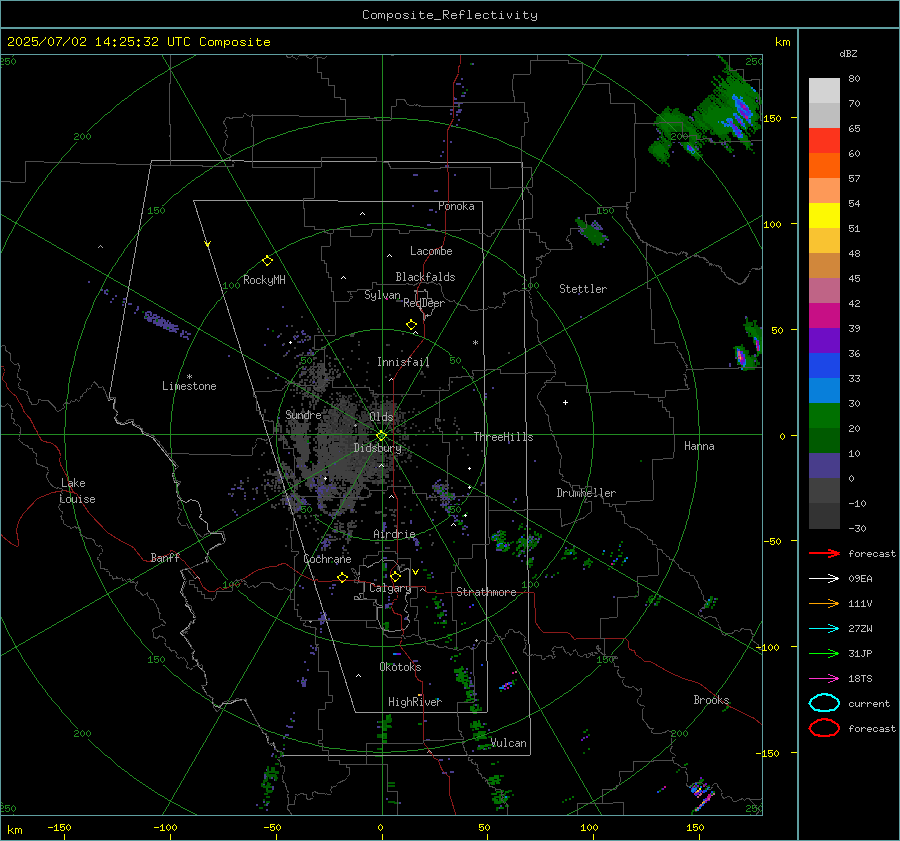Click the dBZ legend heading
Image resolution: width=900 pixels, height=841 pixels.
[848, 54]
